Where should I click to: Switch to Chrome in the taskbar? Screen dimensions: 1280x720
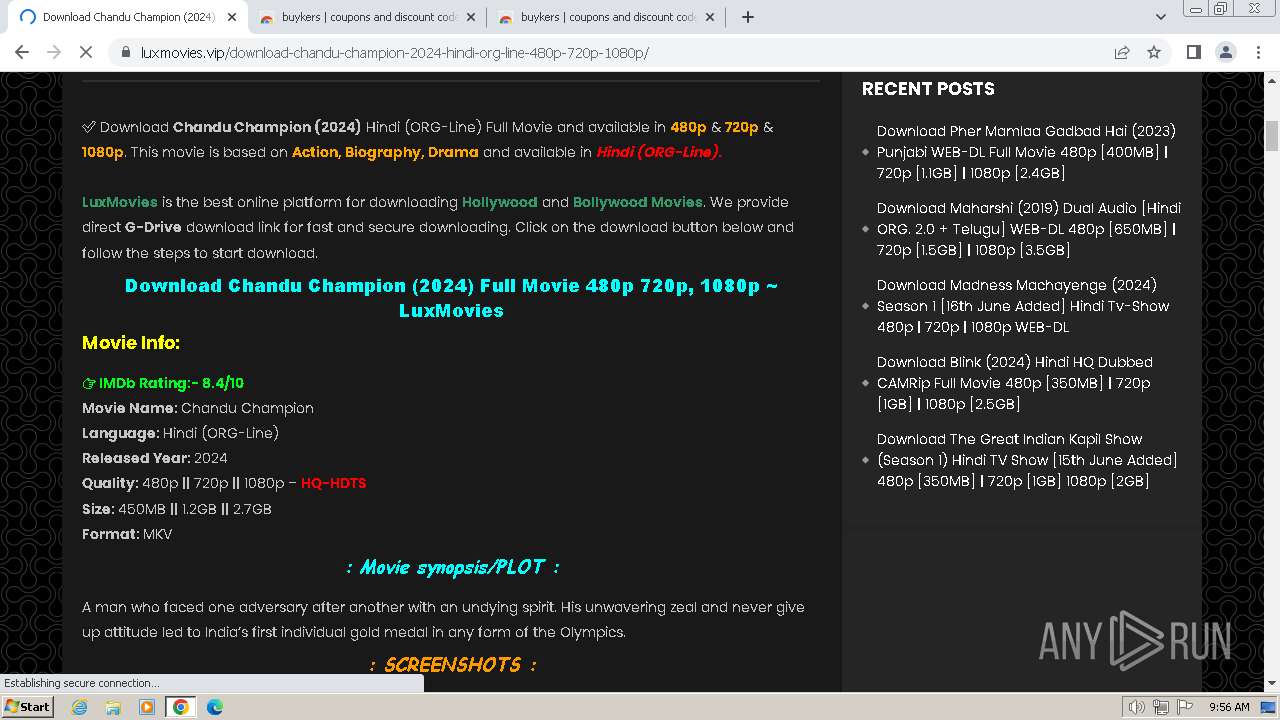pos(180,707)
